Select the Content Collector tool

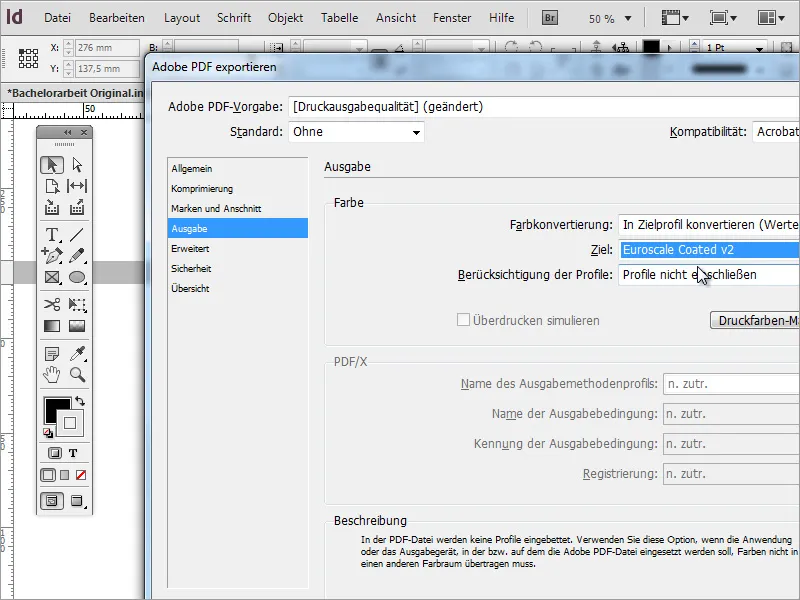point(52,207)
